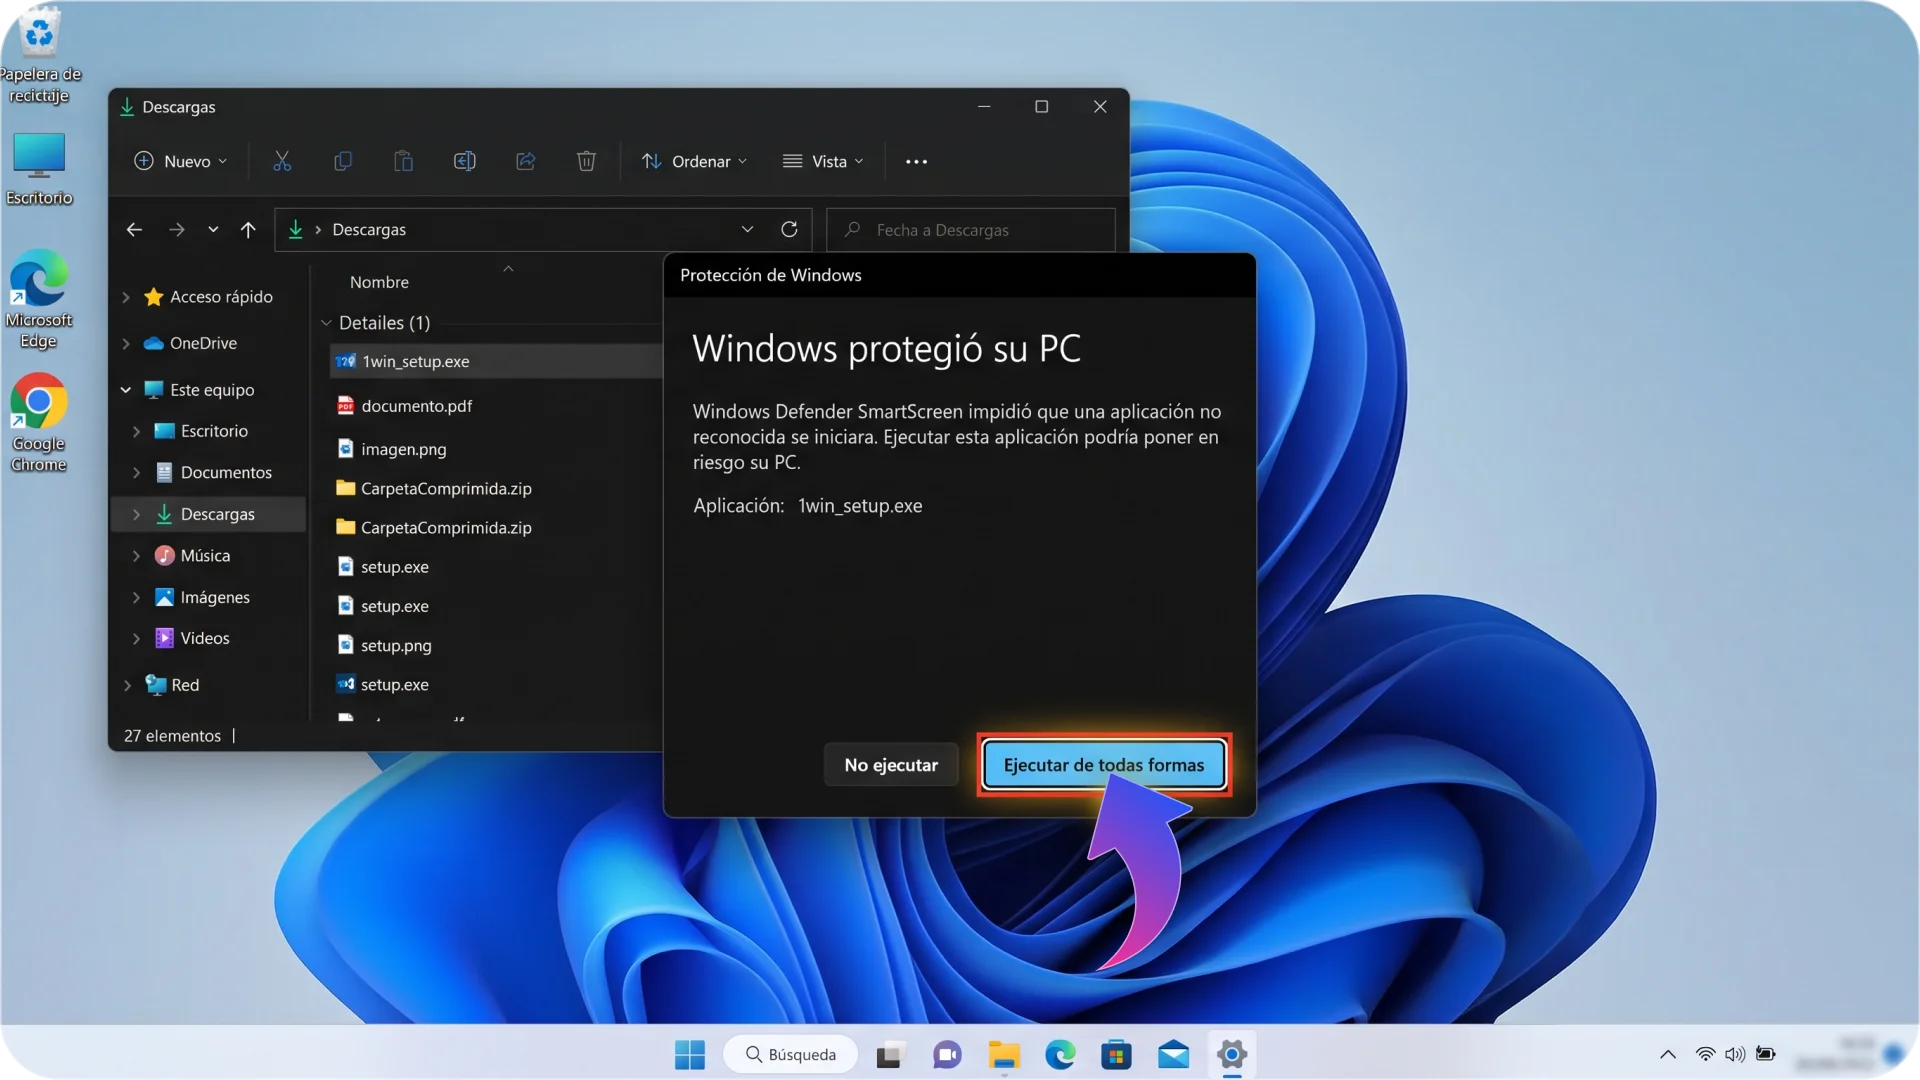Viewport: 1920px width, 1080px height.
Task: Open Settings gear on taskbar
Action: [x=1232, y=1054]
